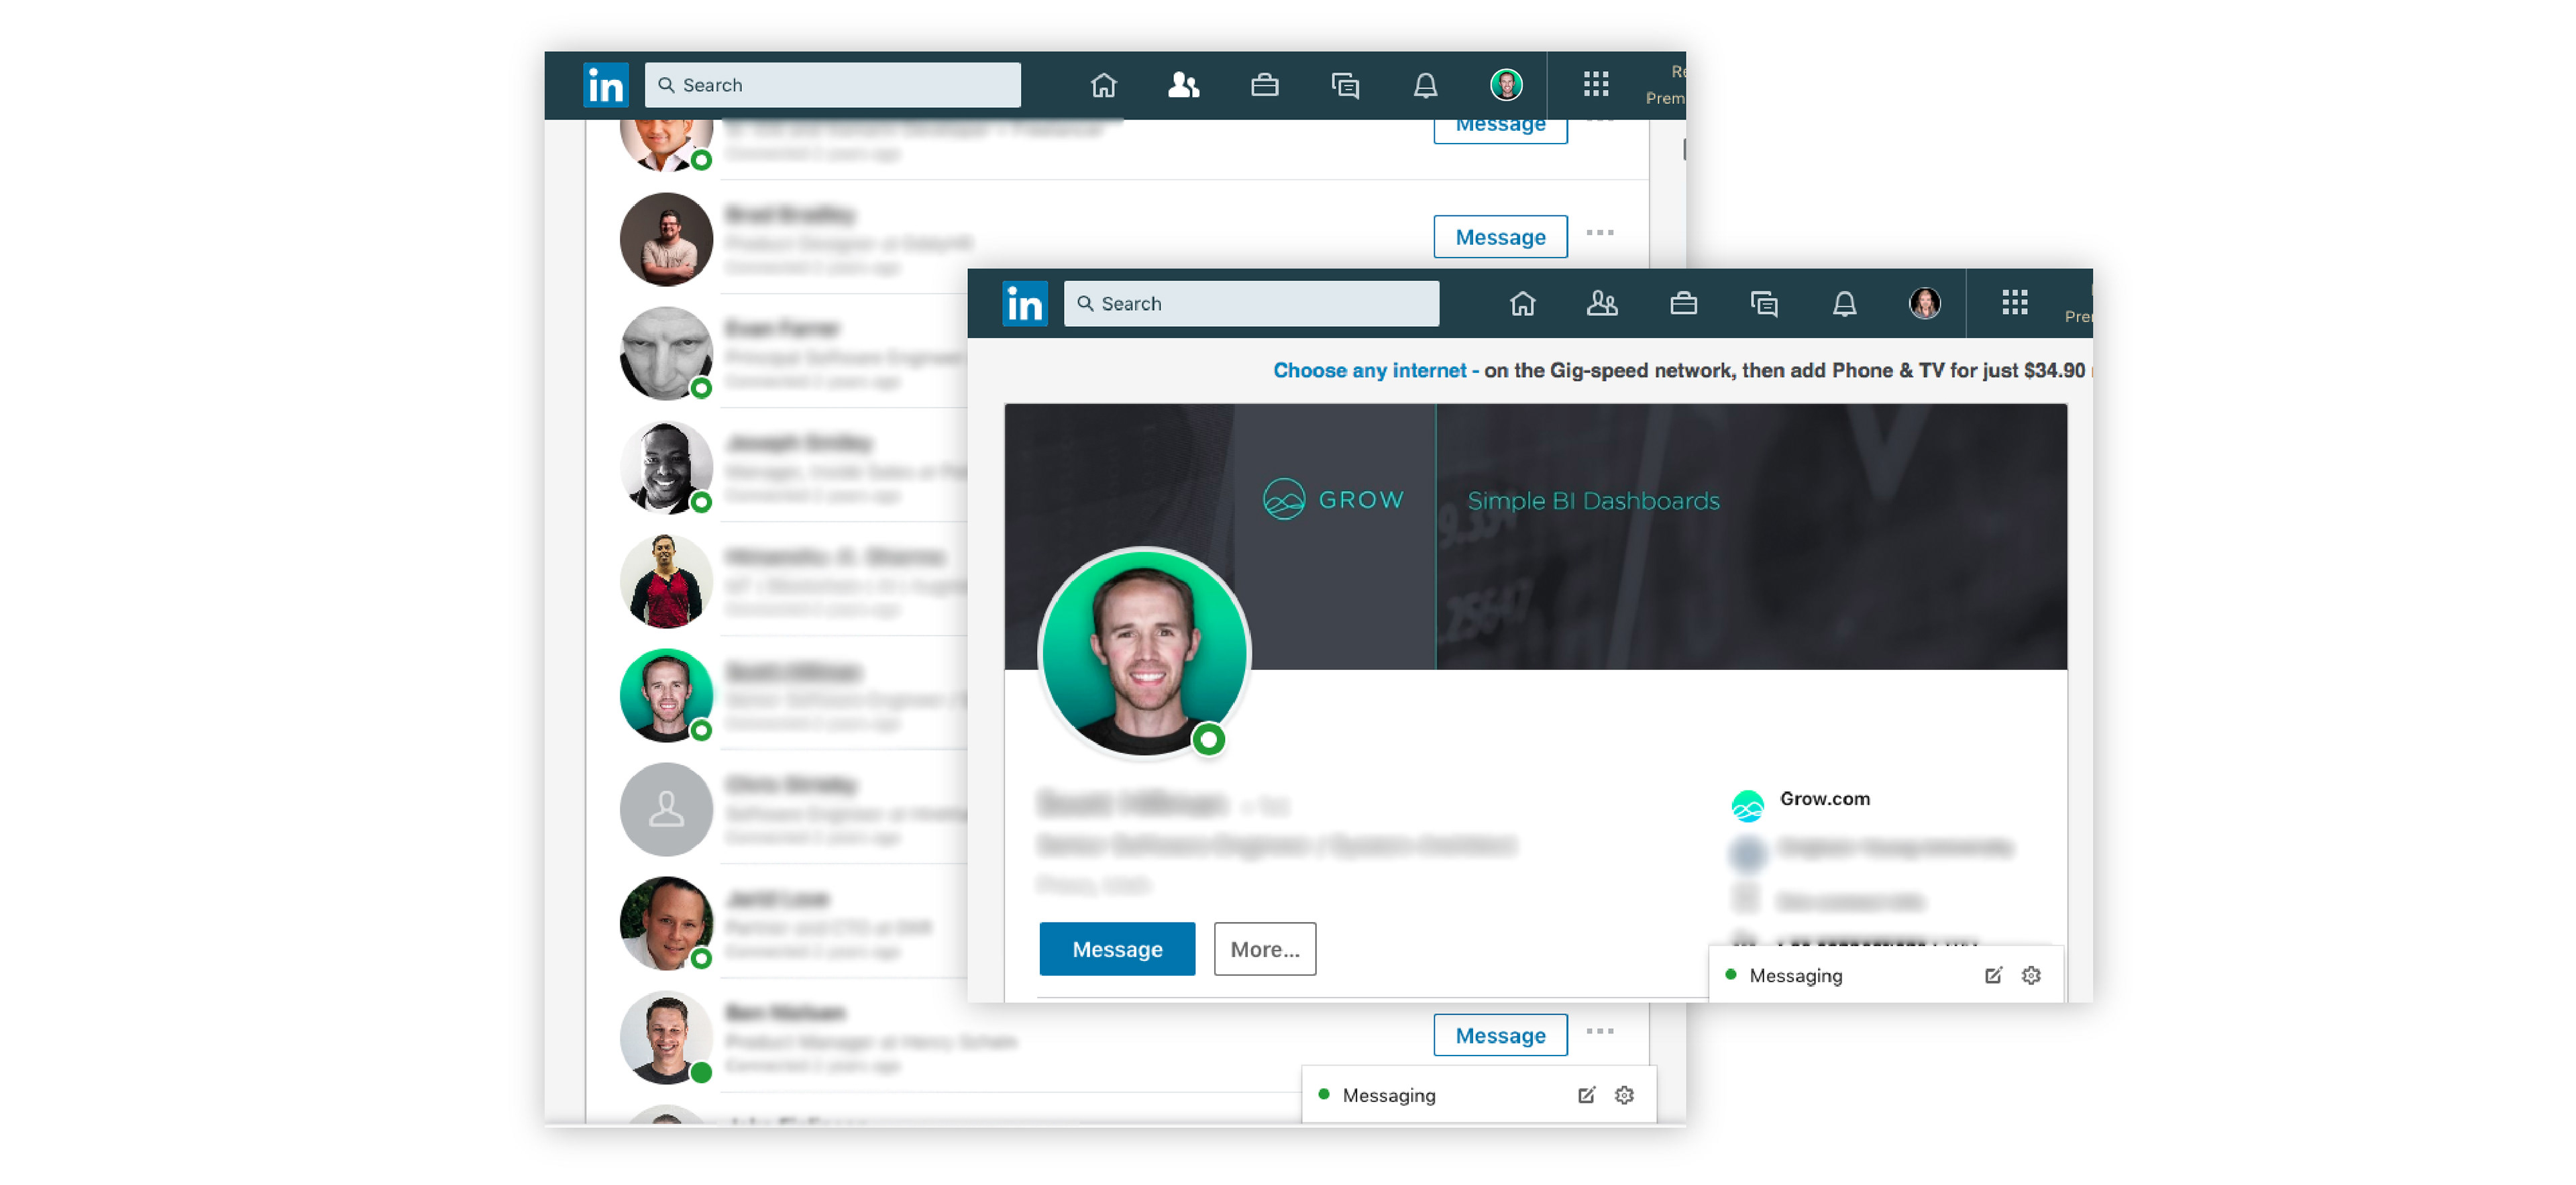Image resolution: width=2576 pixels, height=1185 pixels.
Task: Click black-and-white close-up face avatar
Action: [x=666, y=353]
